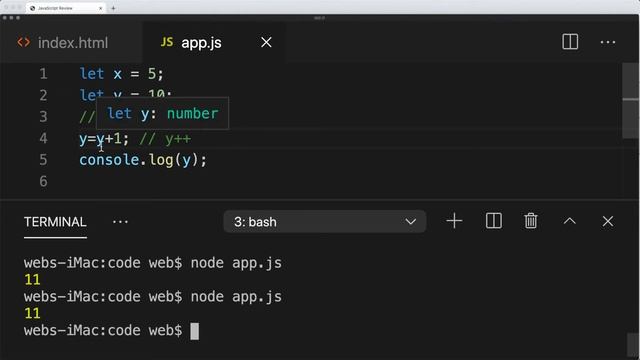
Task: Create a new terminal with plus icon
Action: click(x=454, y=221)
